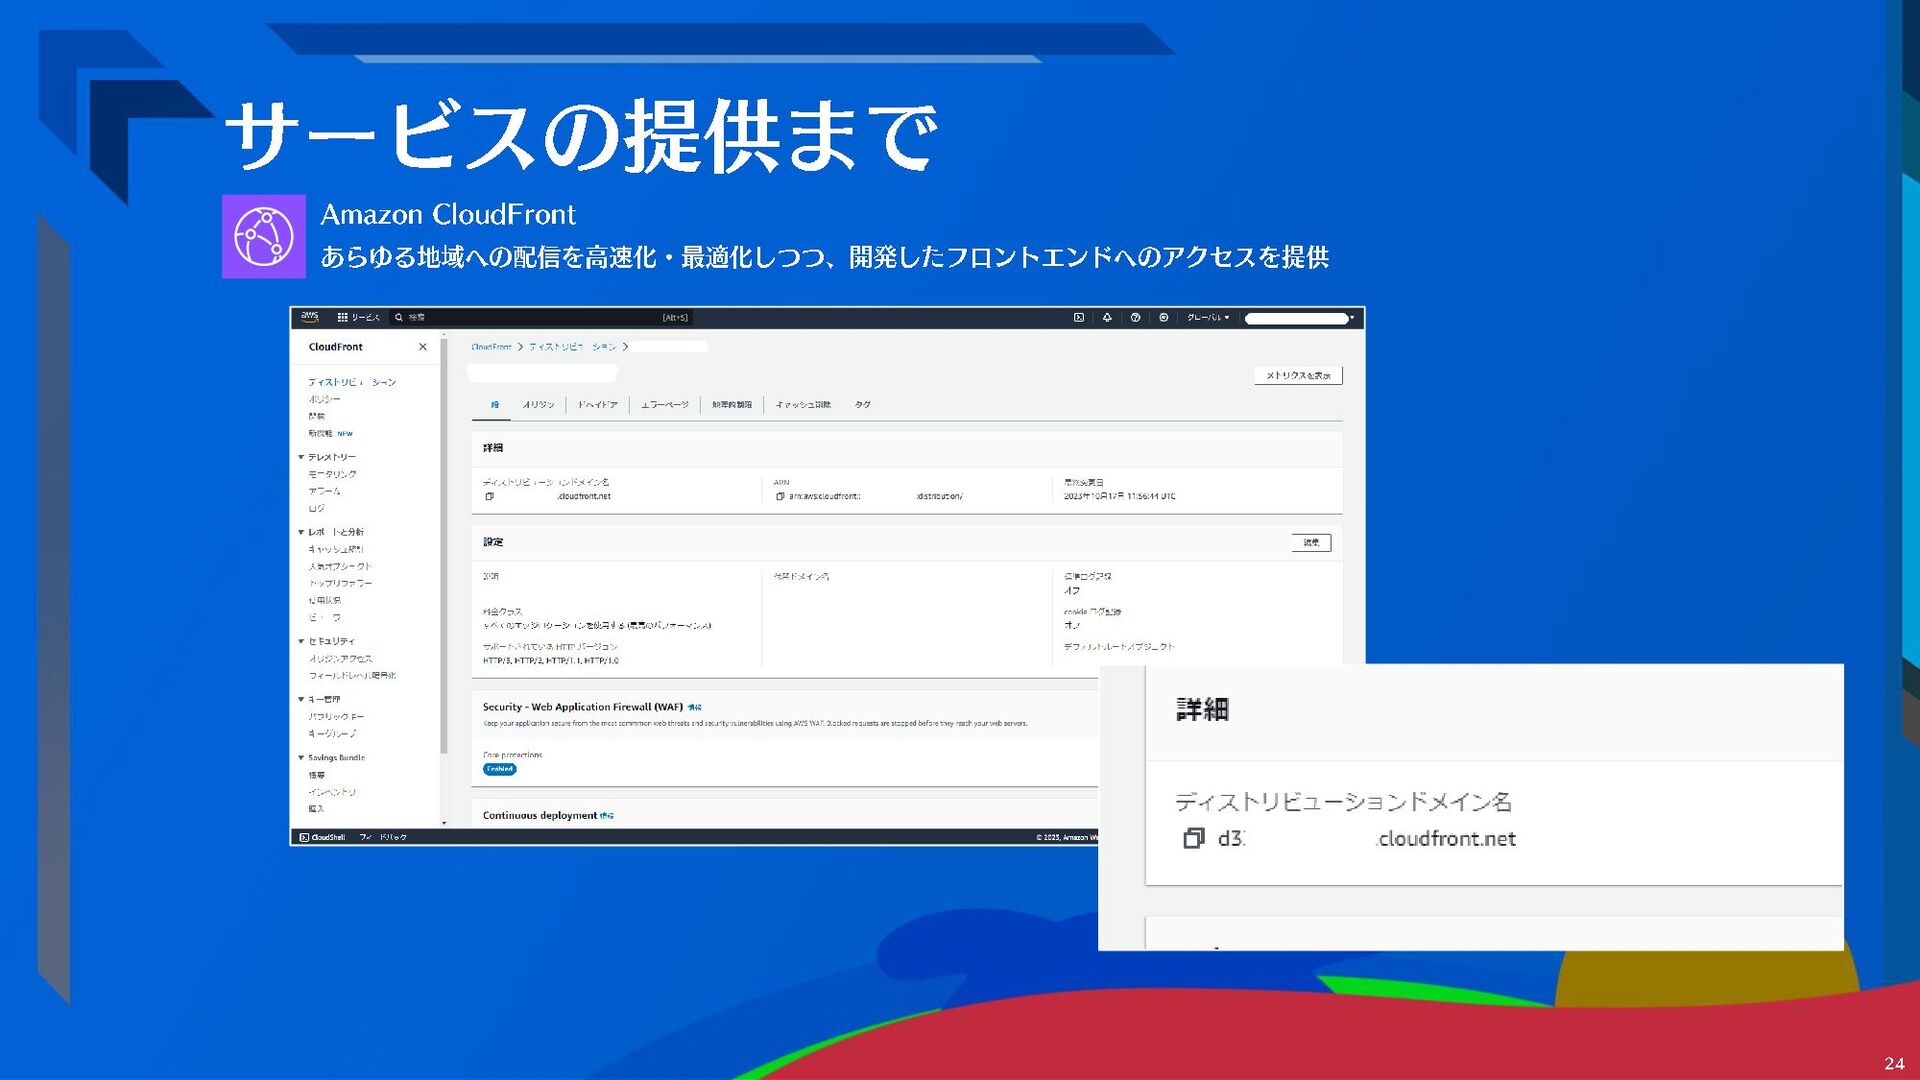The image size is (1920, 1080).
Task: Collapse the テレメトリー sidebar section
Action: pos(301,457)
